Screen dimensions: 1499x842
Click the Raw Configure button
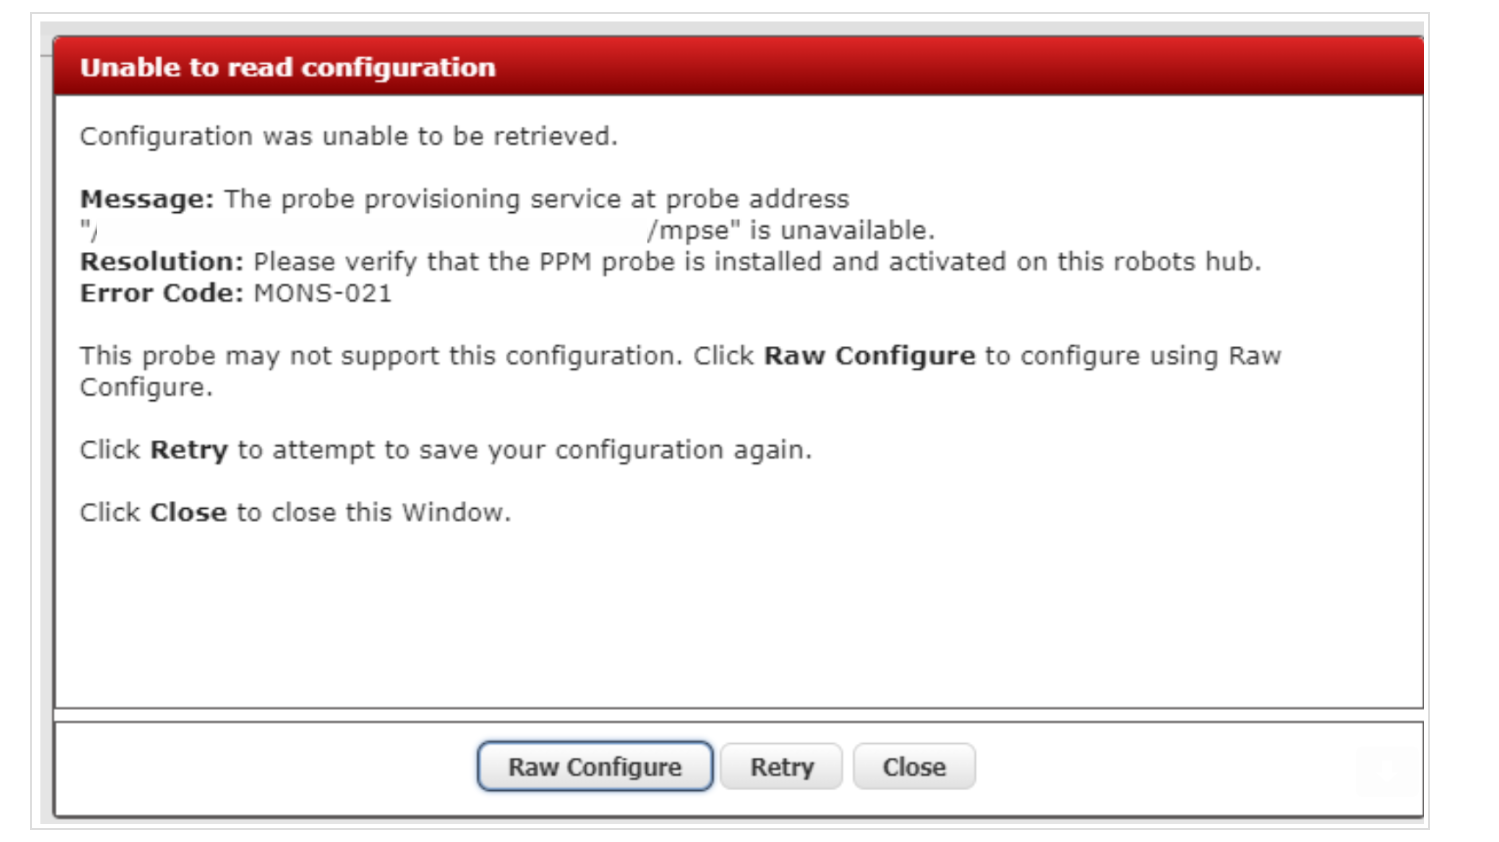click(595, 767)
